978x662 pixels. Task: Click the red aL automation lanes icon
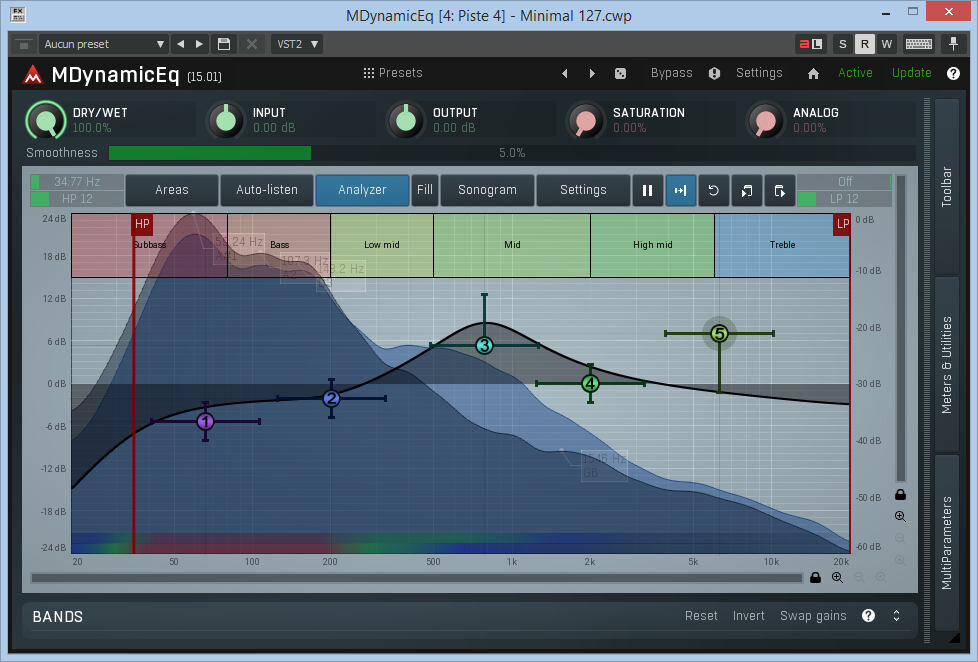pyautogui.click(x=811, y=44)
